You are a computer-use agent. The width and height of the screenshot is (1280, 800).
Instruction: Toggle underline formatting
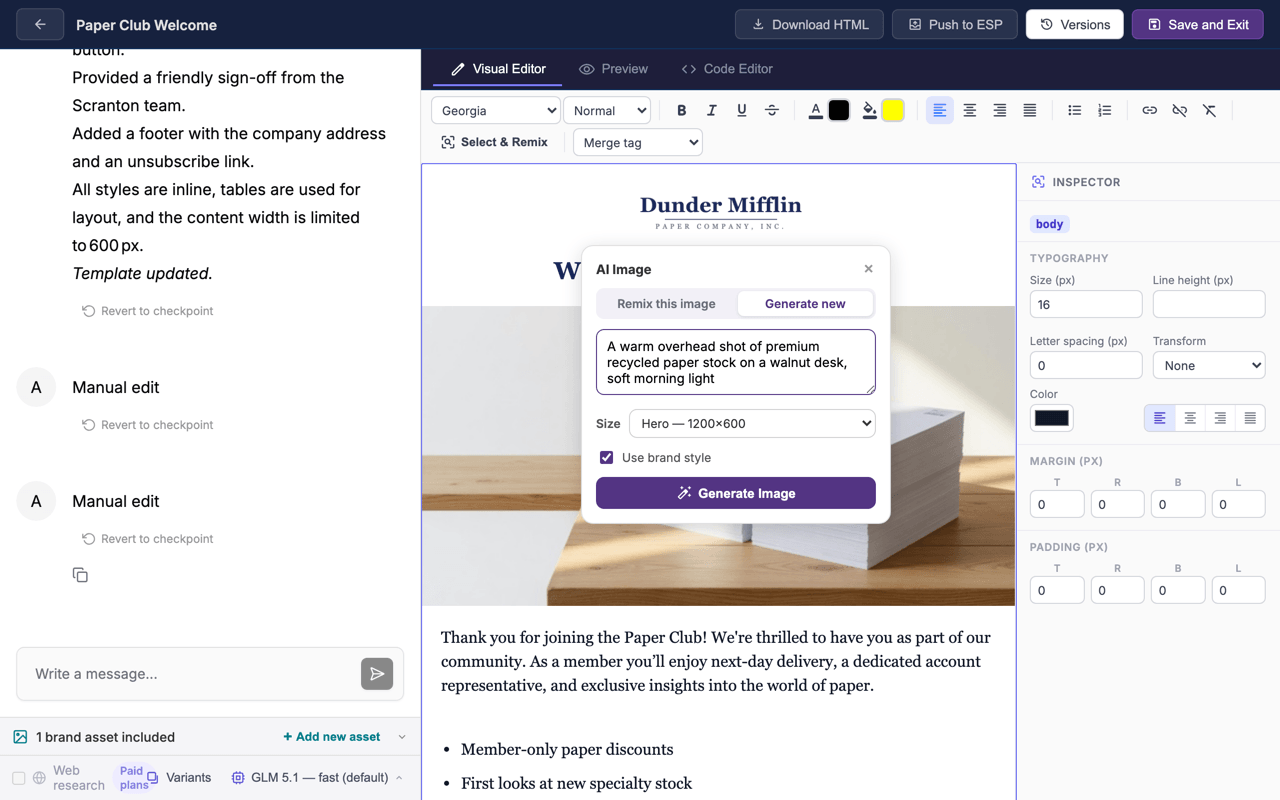click(x=742, y=111)
